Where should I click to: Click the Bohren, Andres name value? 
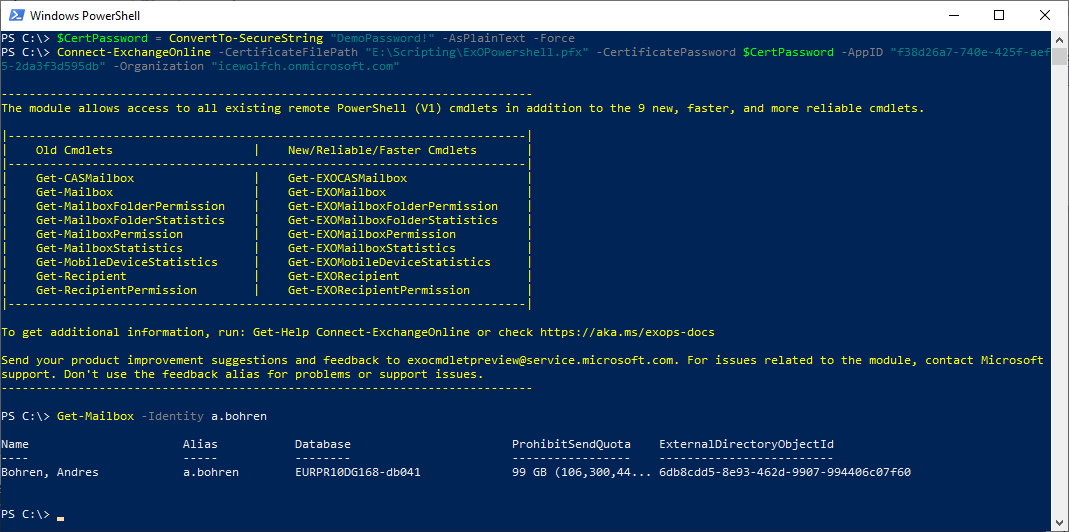[x=50, y=472]
